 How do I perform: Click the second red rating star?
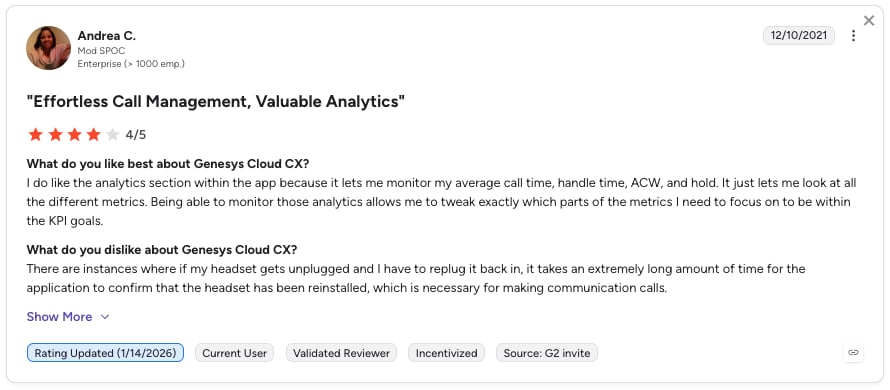tap(55, 135)
